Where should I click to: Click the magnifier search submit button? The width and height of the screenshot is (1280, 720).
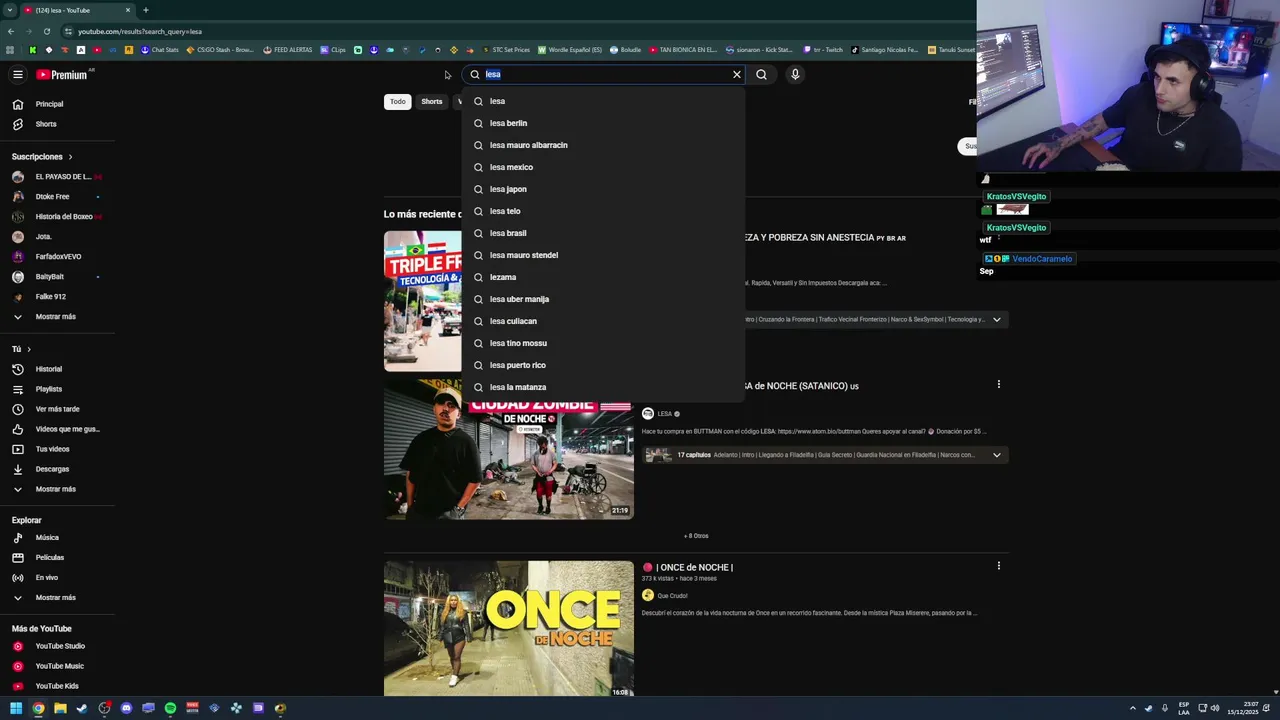pyautogui.click(x=761, y=74)
